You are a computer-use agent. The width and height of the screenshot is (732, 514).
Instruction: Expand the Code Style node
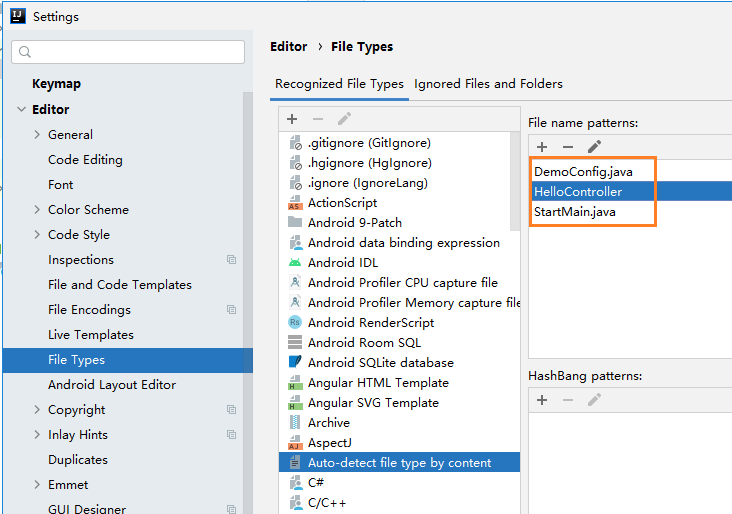click(37, 235)
